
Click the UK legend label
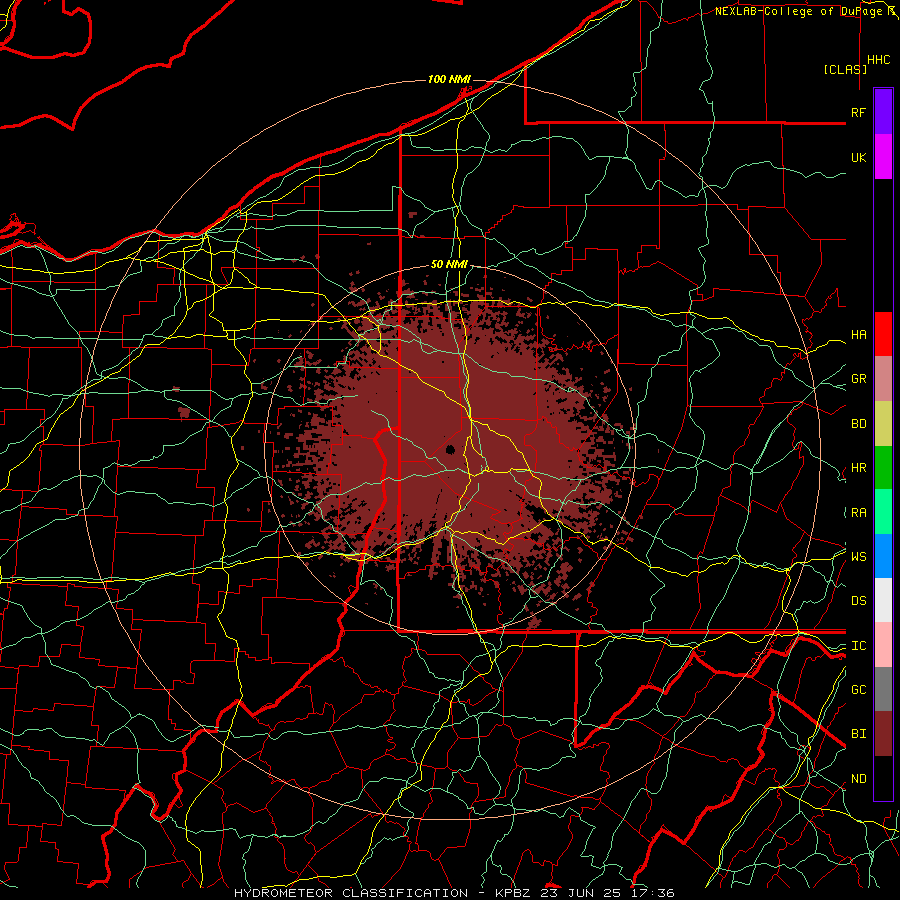[858, 157]
